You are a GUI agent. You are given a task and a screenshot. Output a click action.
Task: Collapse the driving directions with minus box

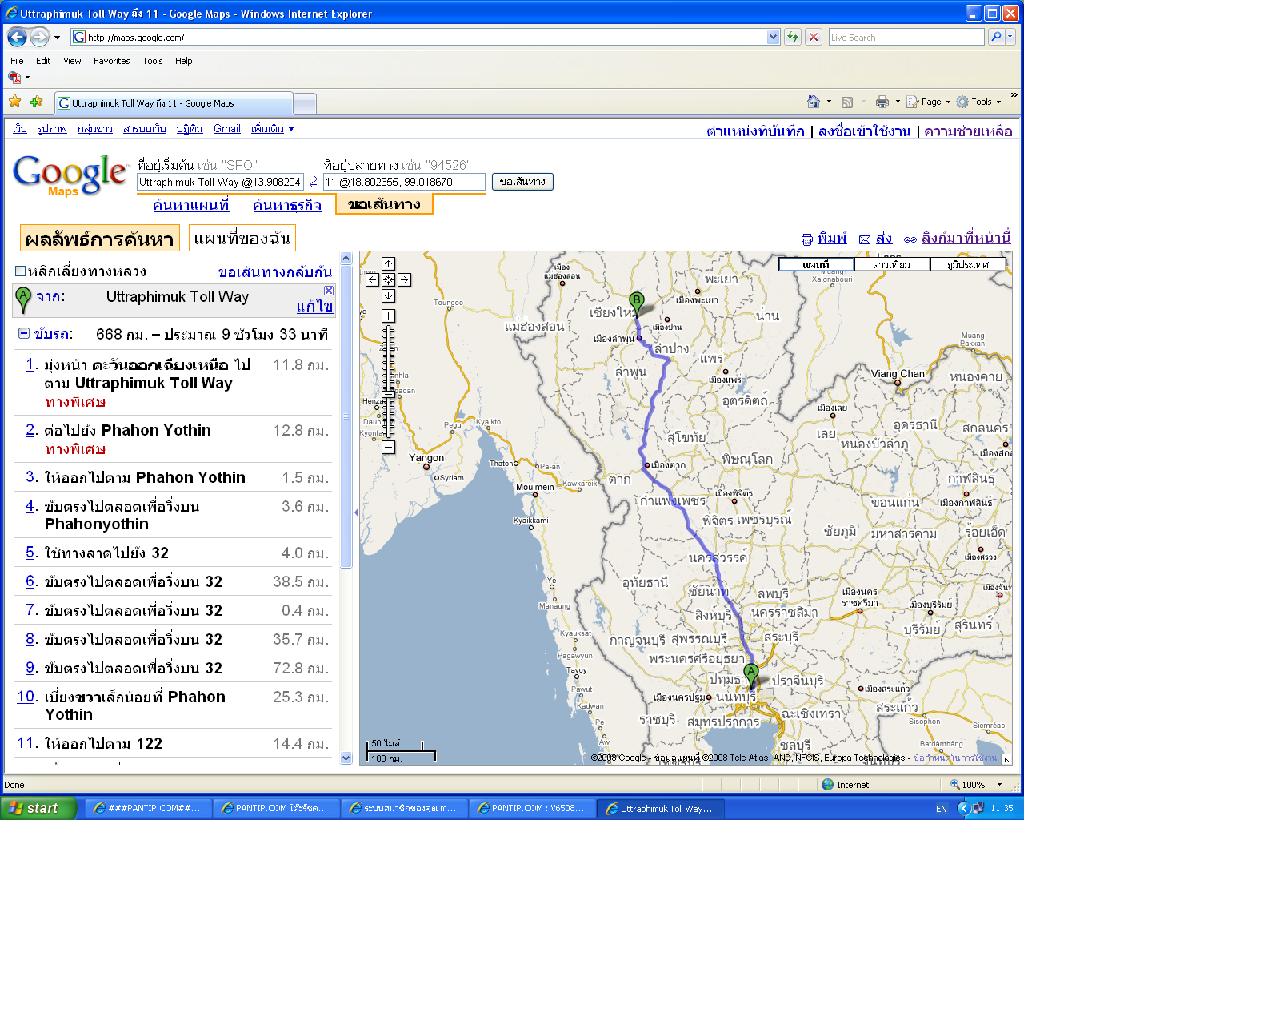[23, 334]
